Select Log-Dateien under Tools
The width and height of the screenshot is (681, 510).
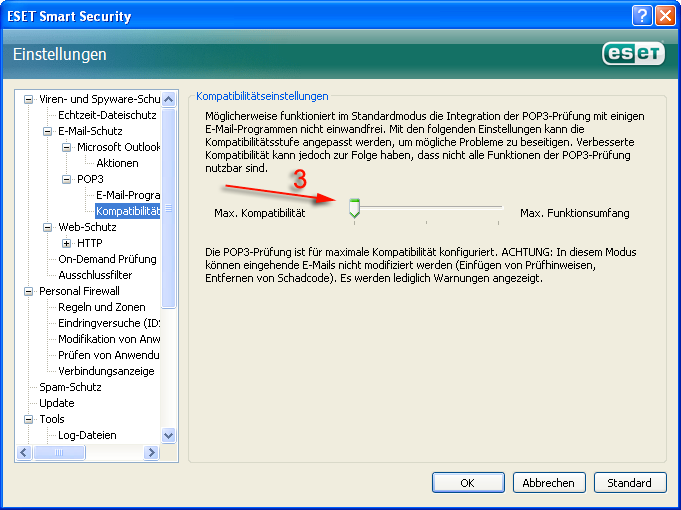tap(87, 435)
